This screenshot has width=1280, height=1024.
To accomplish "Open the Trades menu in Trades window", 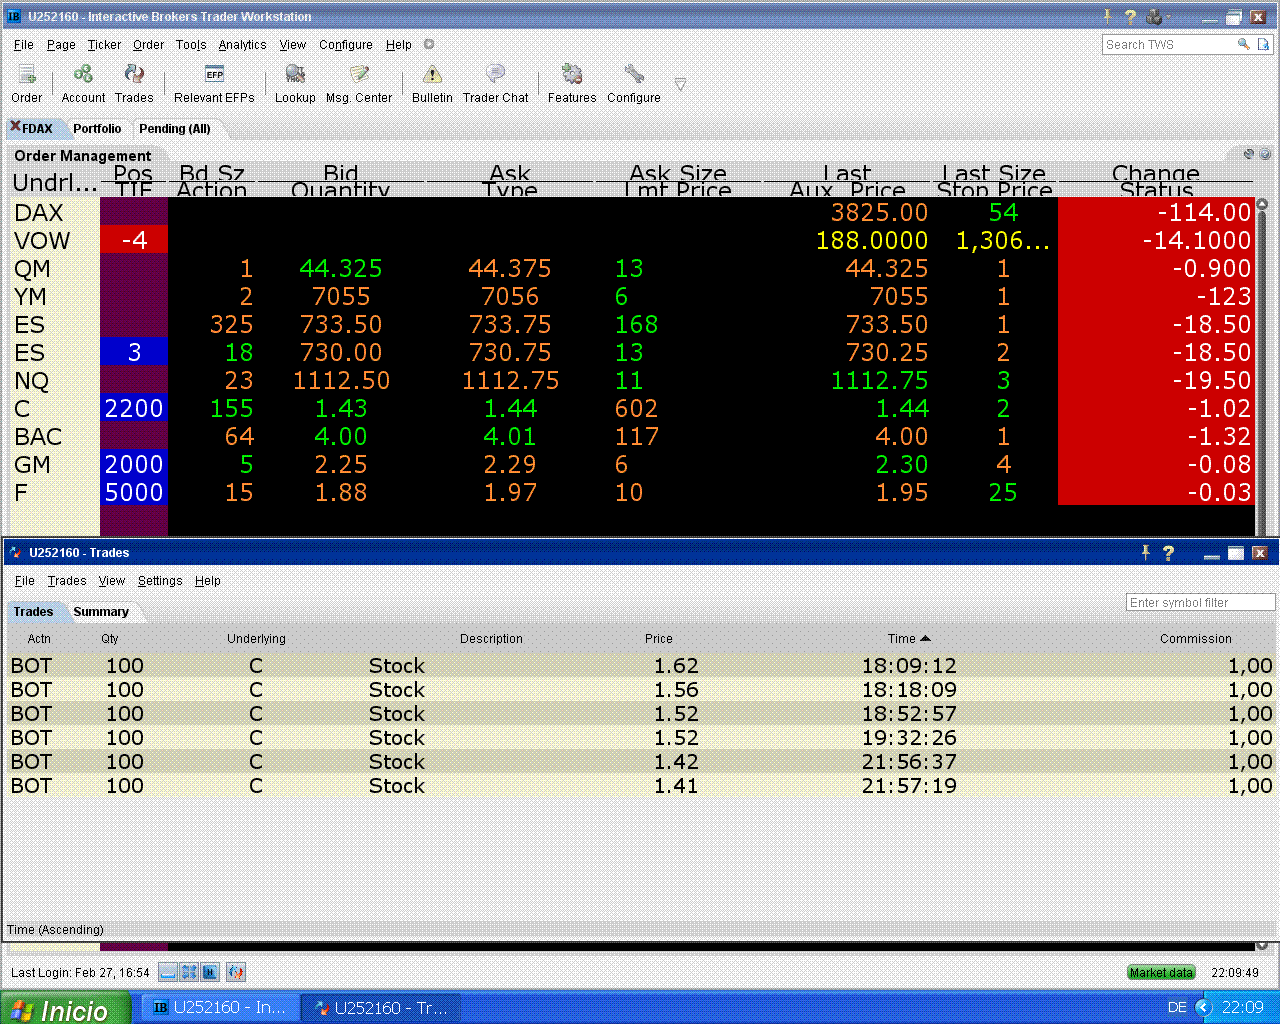I will tap(67, 581).
